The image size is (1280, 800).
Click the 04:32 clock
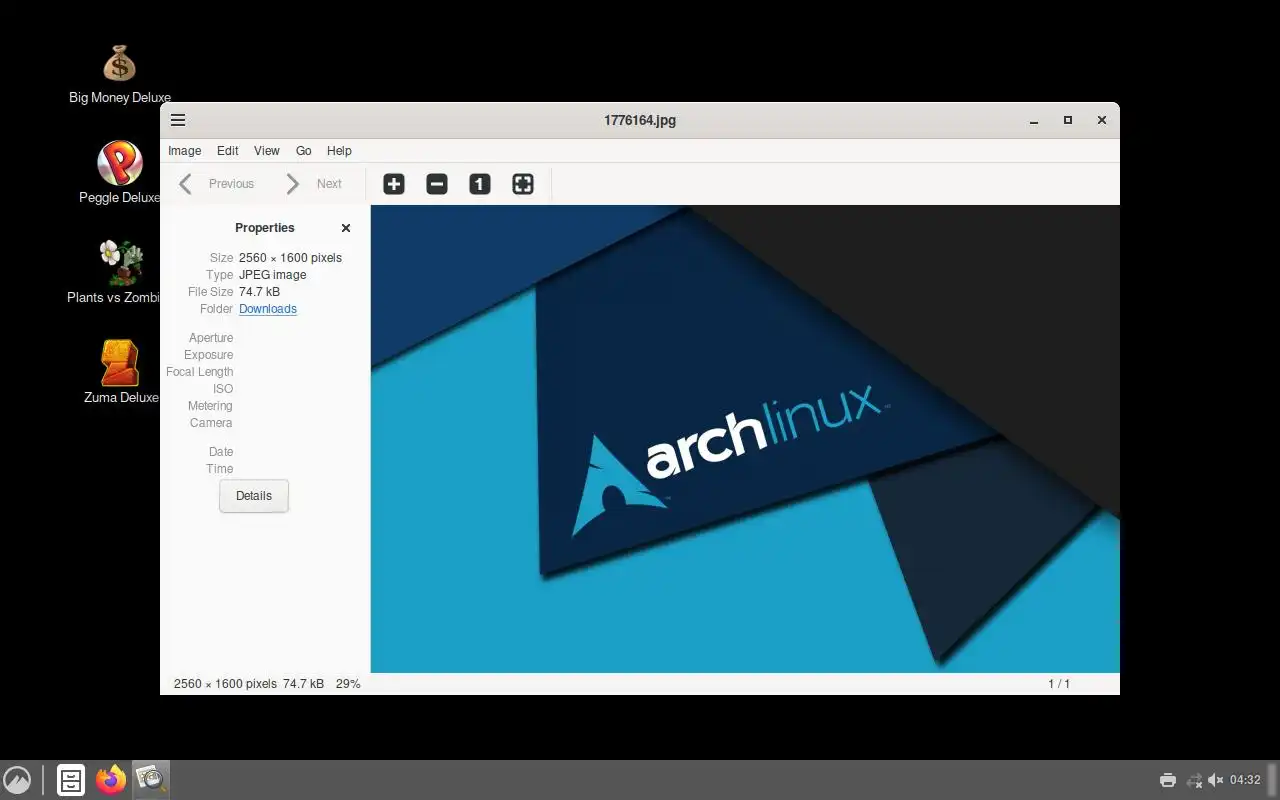(1245, 780)
